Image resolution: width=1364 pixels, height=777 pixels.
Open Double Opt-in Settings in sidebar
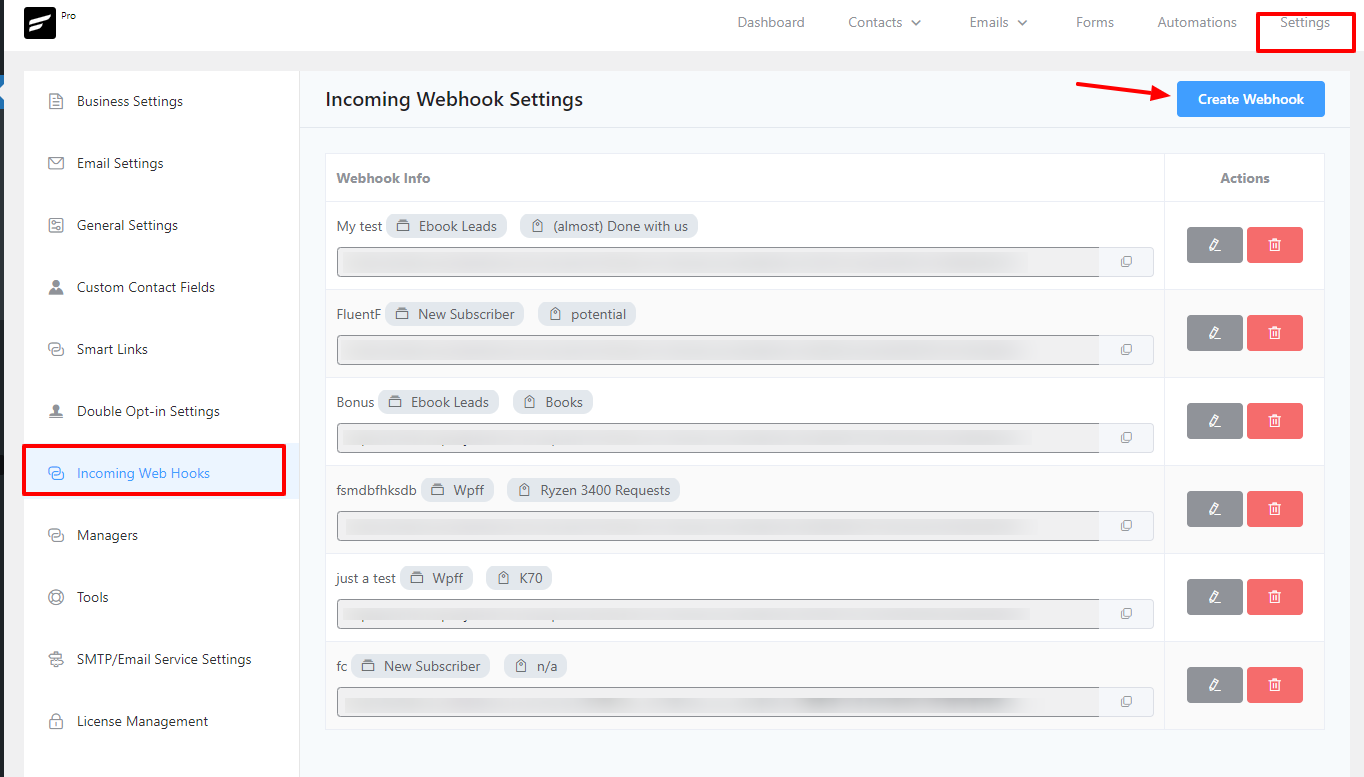pyautogui.click(x=148, y=410)
